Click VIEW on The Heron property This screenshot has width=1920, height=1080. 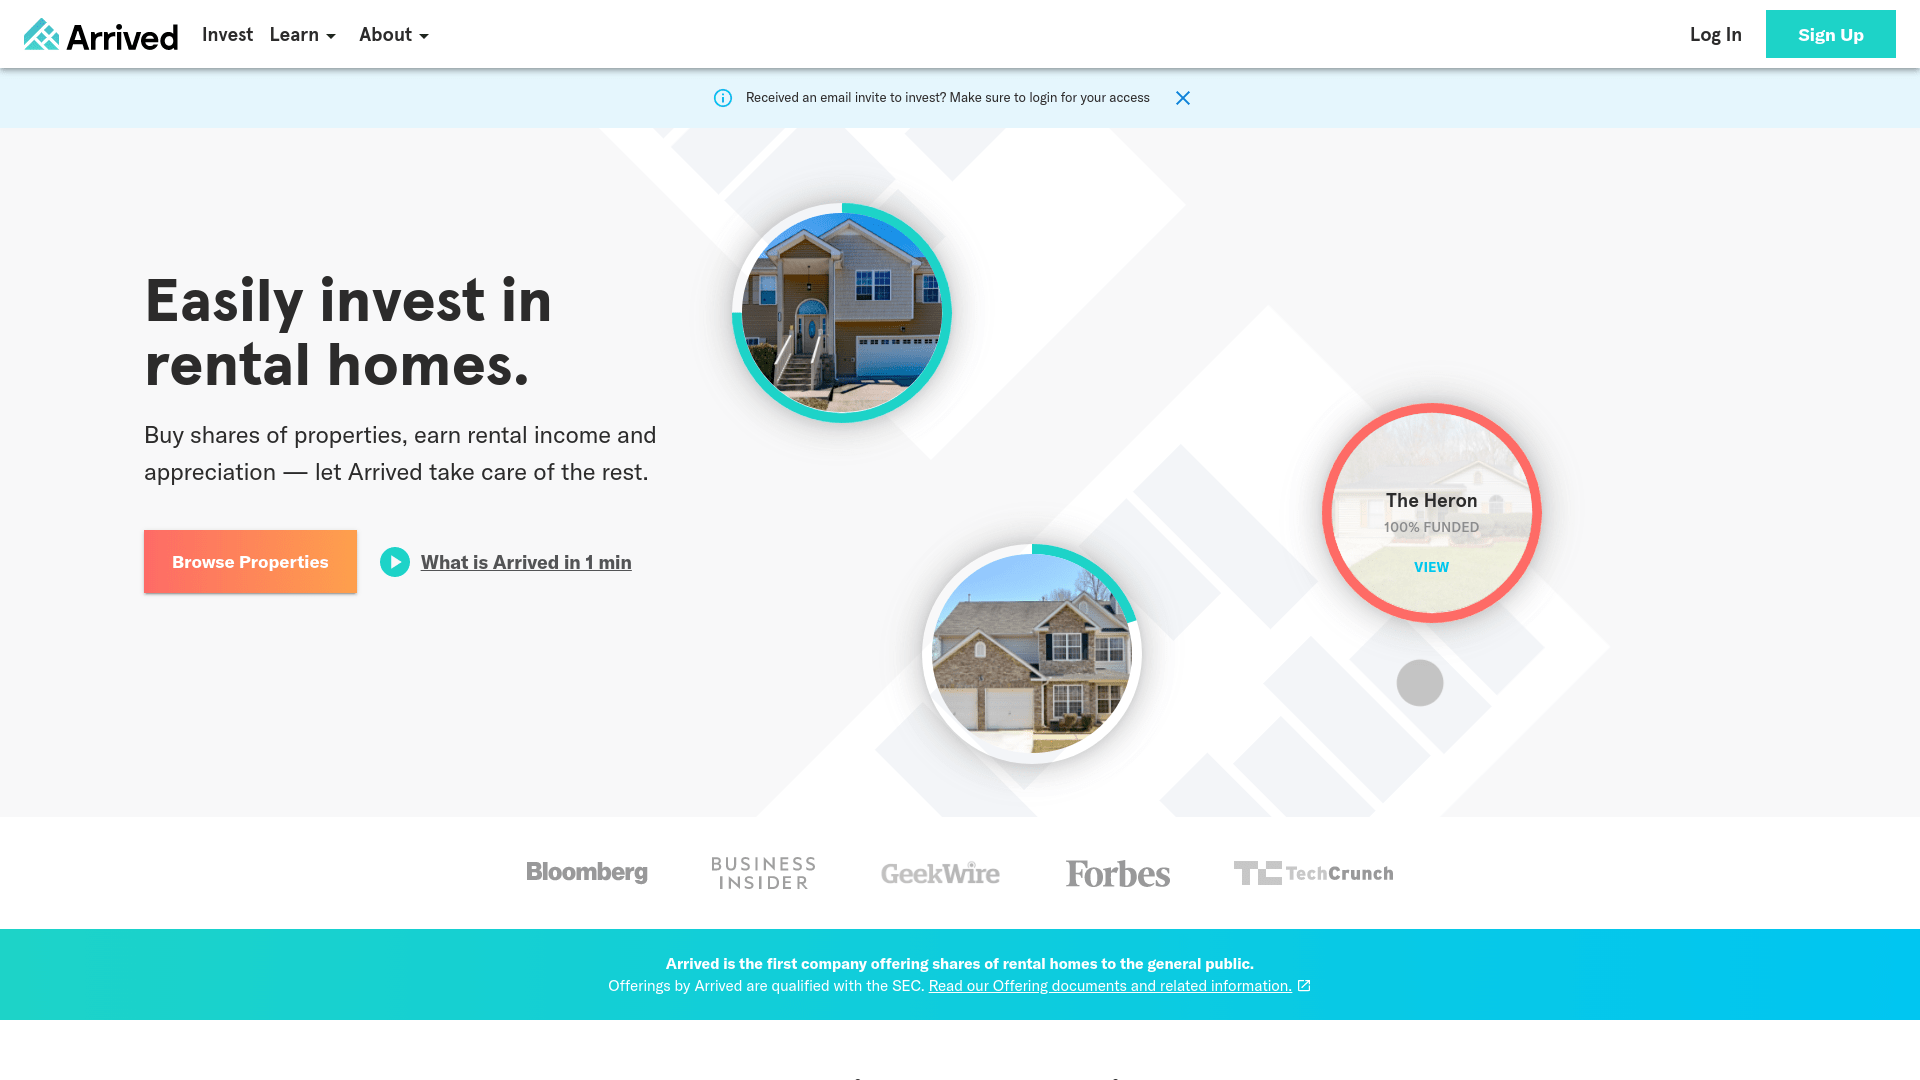(x=1431, y=567)
